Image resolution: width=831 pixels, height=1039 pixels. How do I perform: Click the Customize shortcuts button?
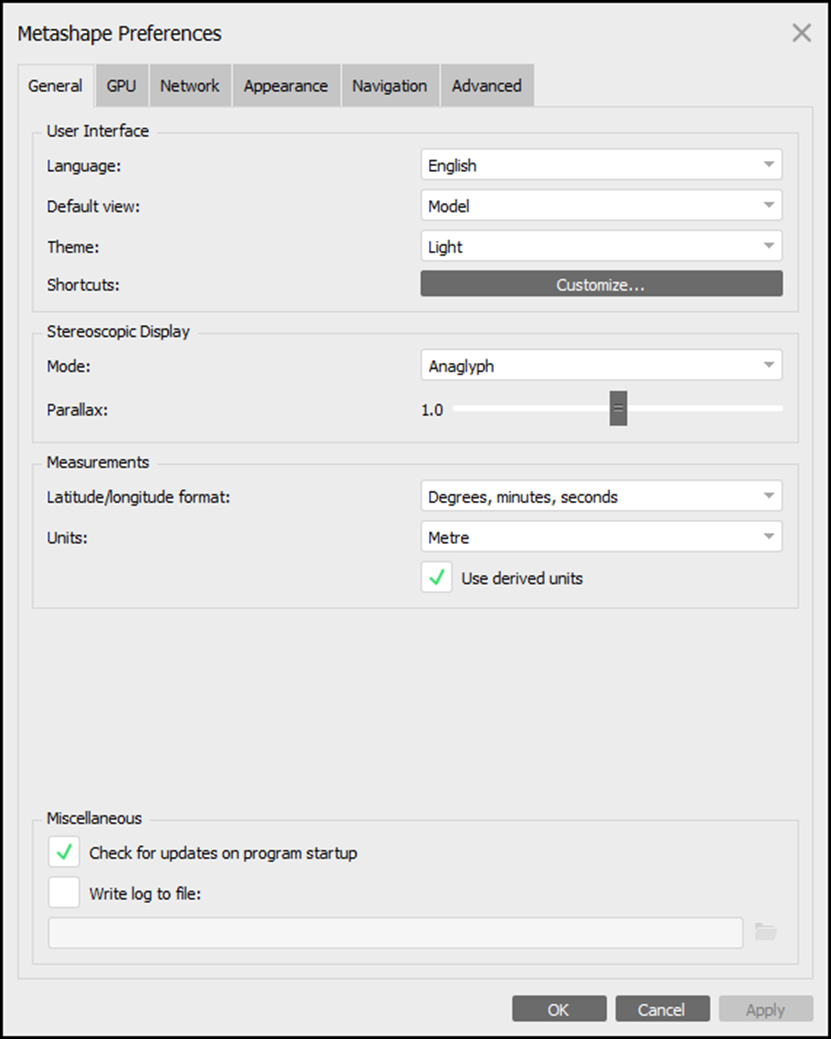601,284
